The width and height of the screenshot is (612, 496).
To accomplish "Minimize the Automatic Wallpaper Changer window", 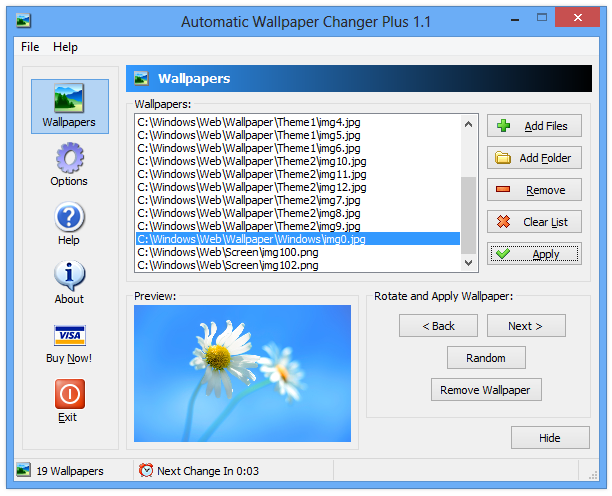I will [x=515, y=19].
